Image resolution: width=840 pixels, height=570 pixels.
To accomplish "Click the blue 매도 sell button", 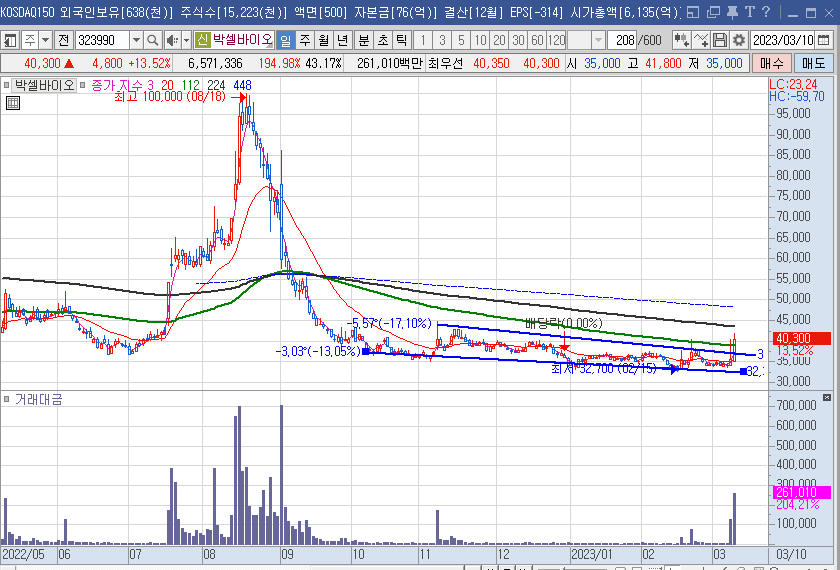I will coord(814,63).
